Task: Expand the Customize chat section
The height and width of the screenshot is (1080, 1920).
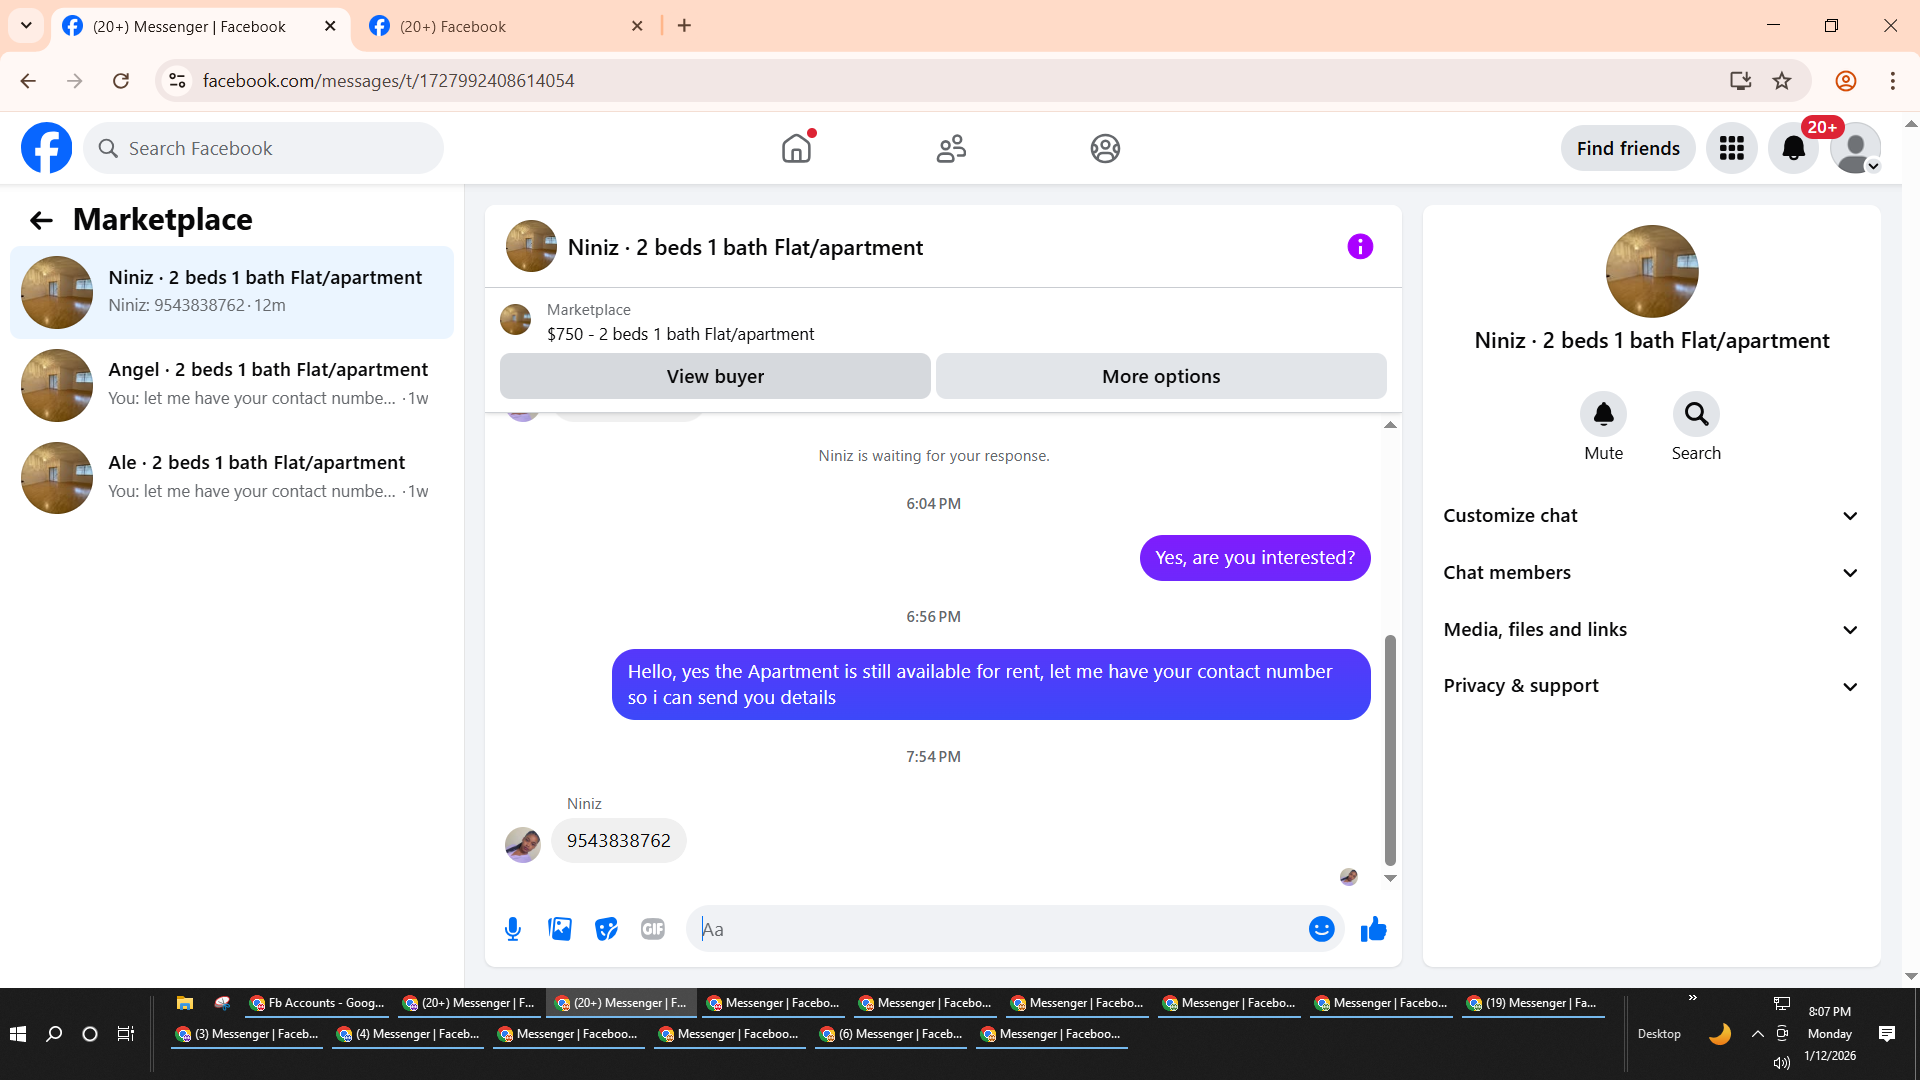Action: pos(1650,516)
